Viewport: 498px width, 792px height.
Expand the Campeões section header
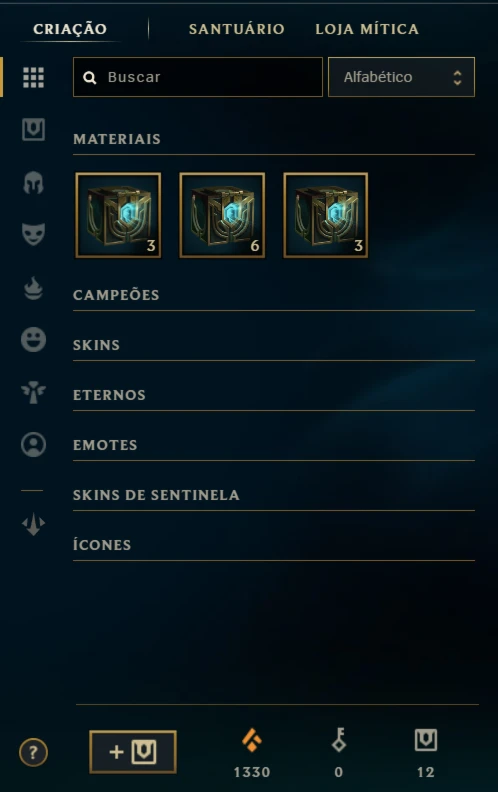pos(274,295)
